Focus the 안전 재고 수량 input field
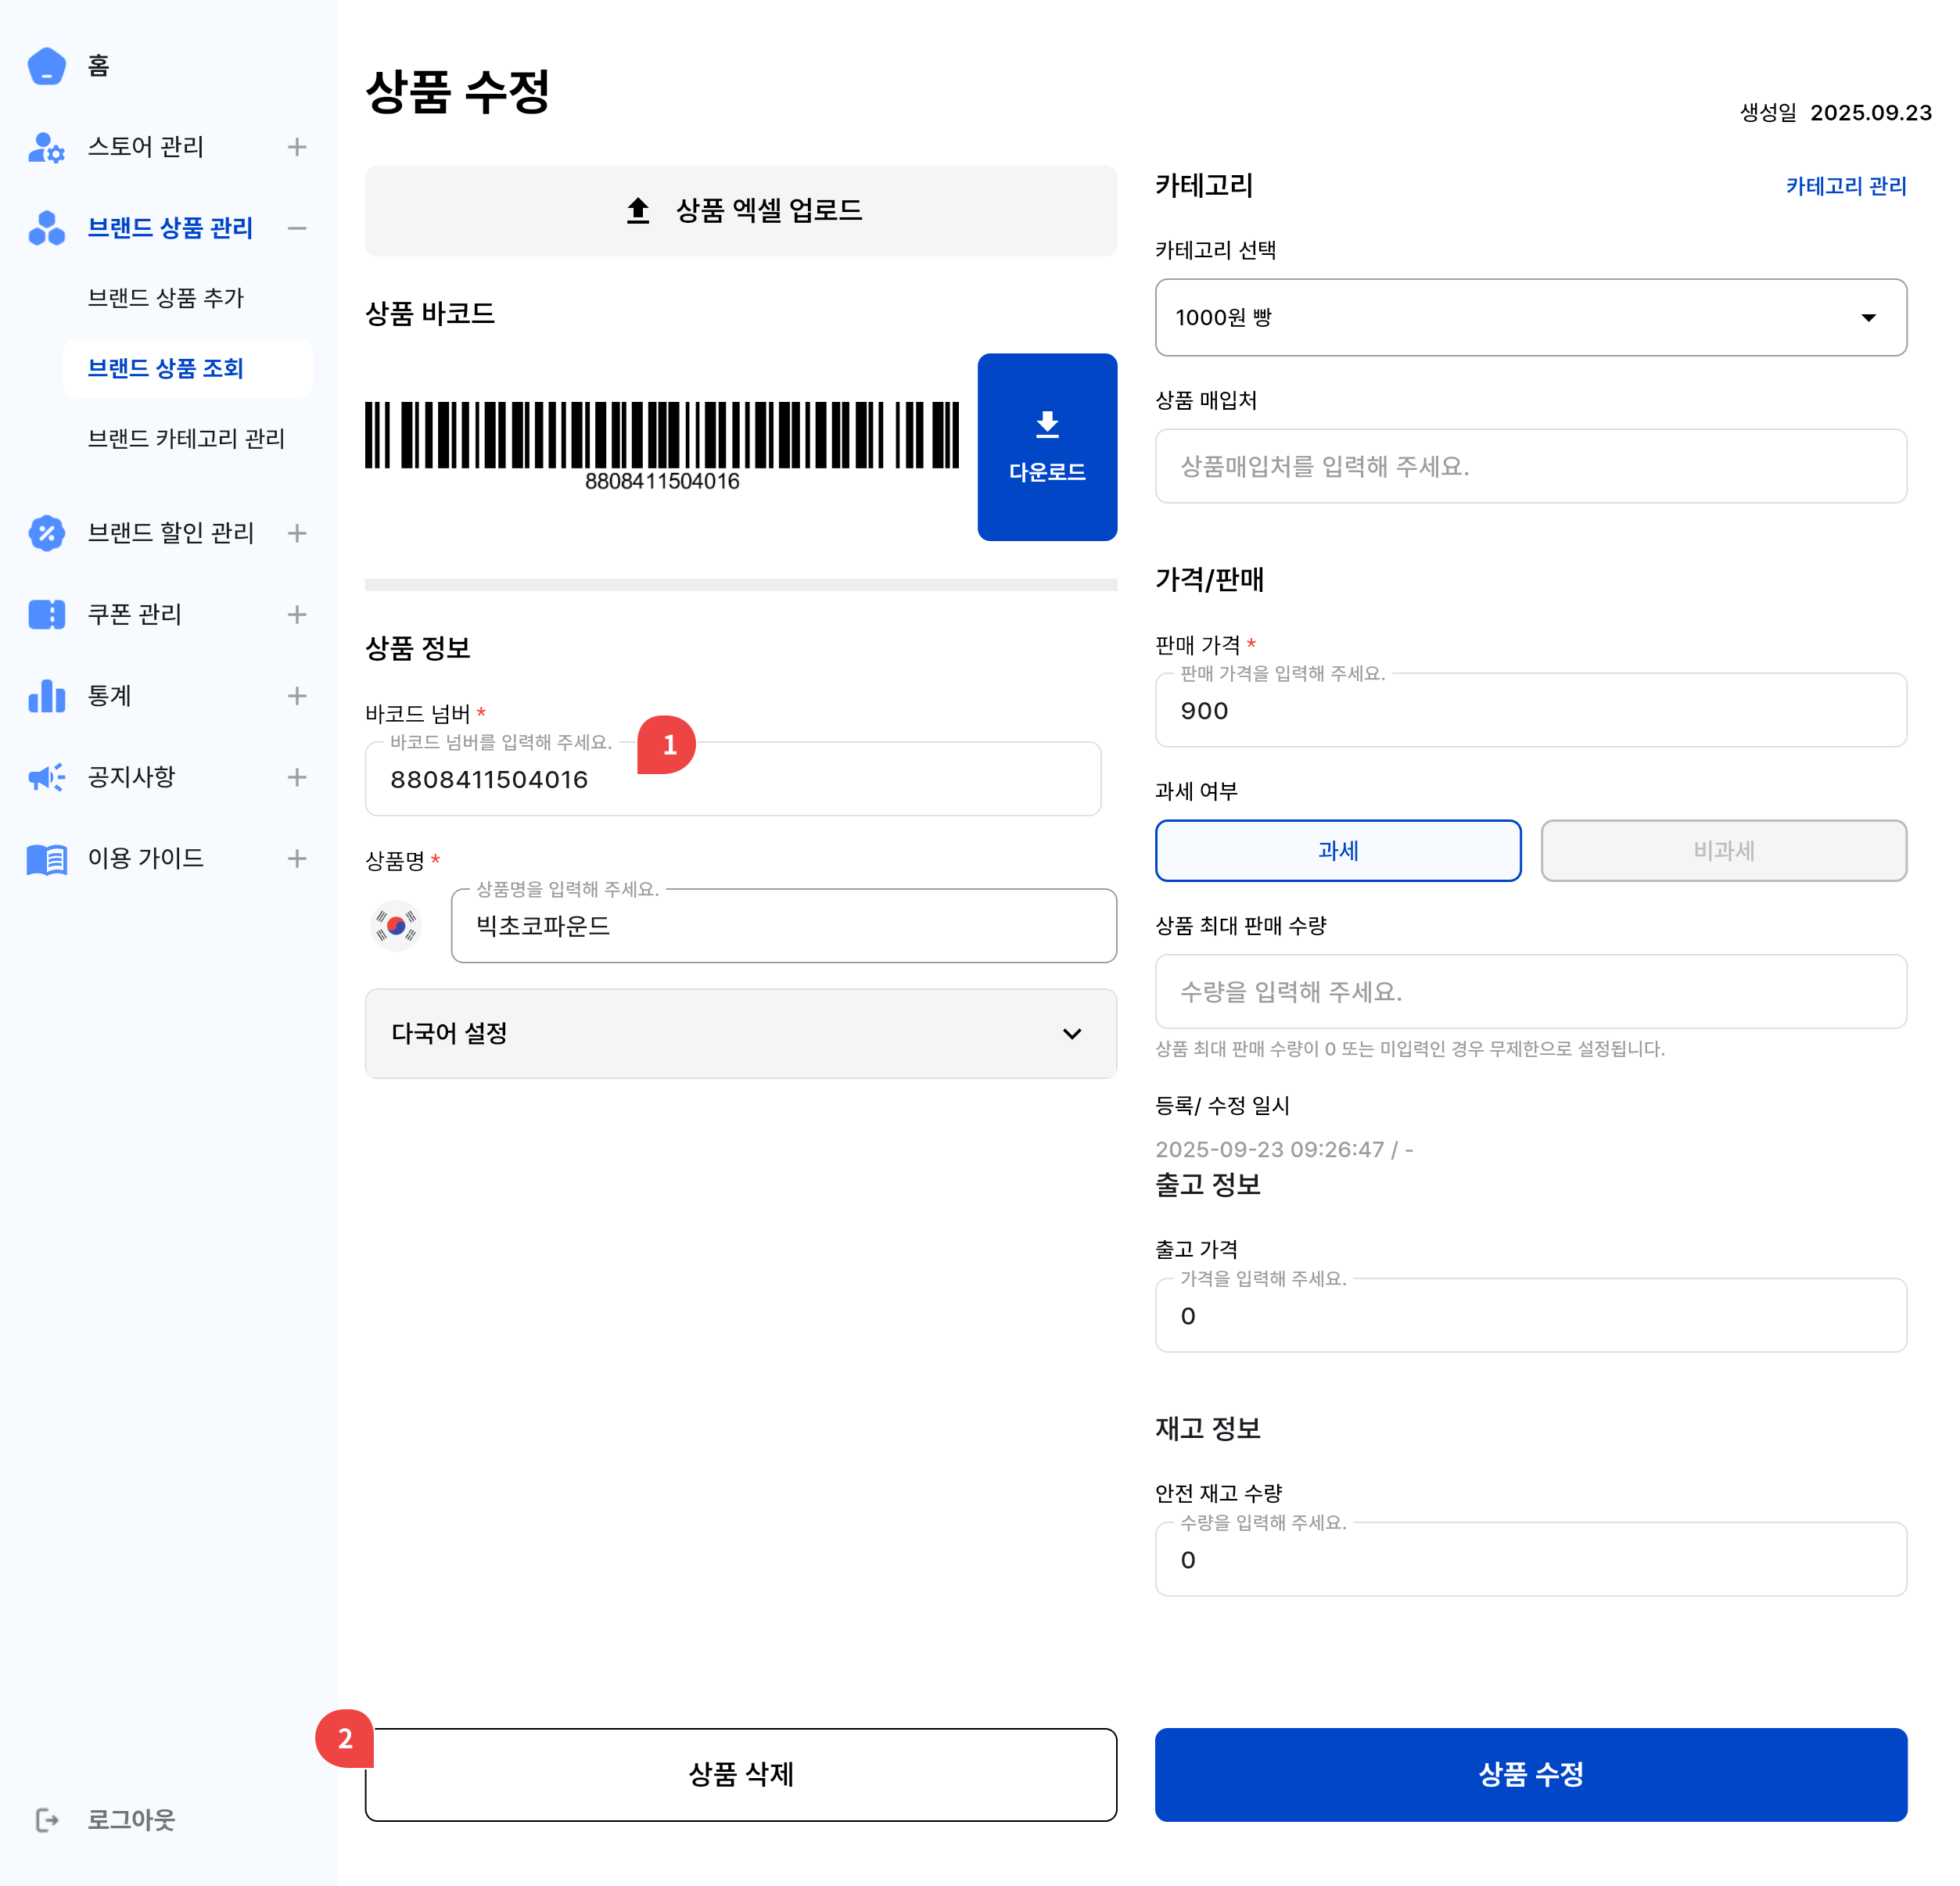The image size is (1960, 1886). tap(1530, 1559)
